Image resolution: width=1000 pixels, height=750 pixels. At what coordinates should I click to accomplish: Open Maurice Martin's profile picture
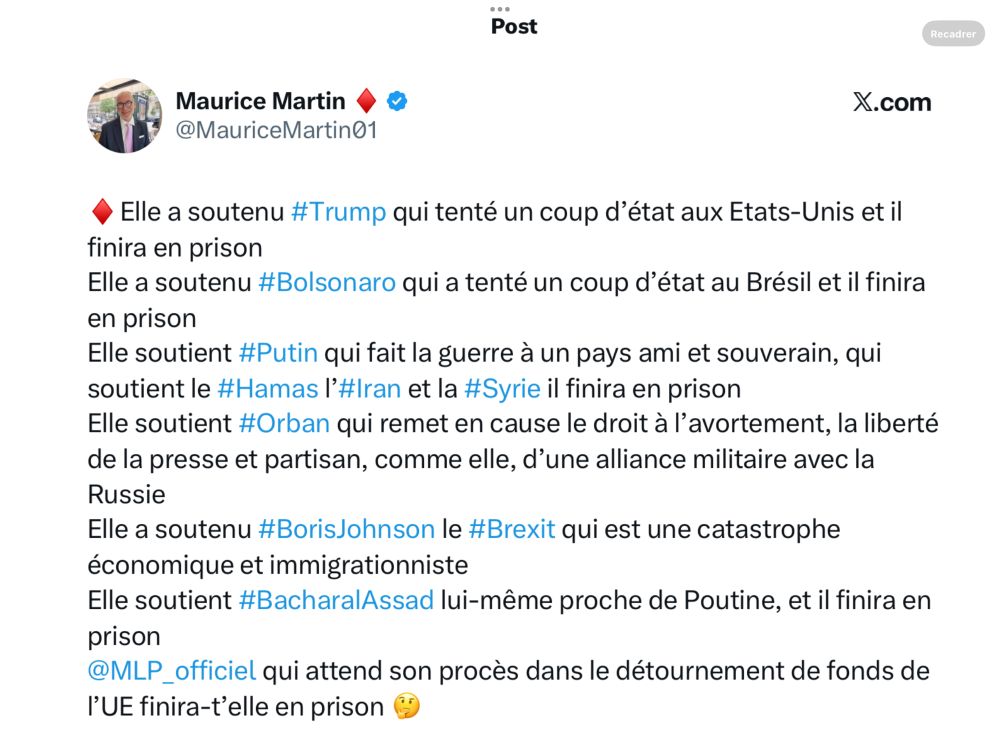click(124, 115)
